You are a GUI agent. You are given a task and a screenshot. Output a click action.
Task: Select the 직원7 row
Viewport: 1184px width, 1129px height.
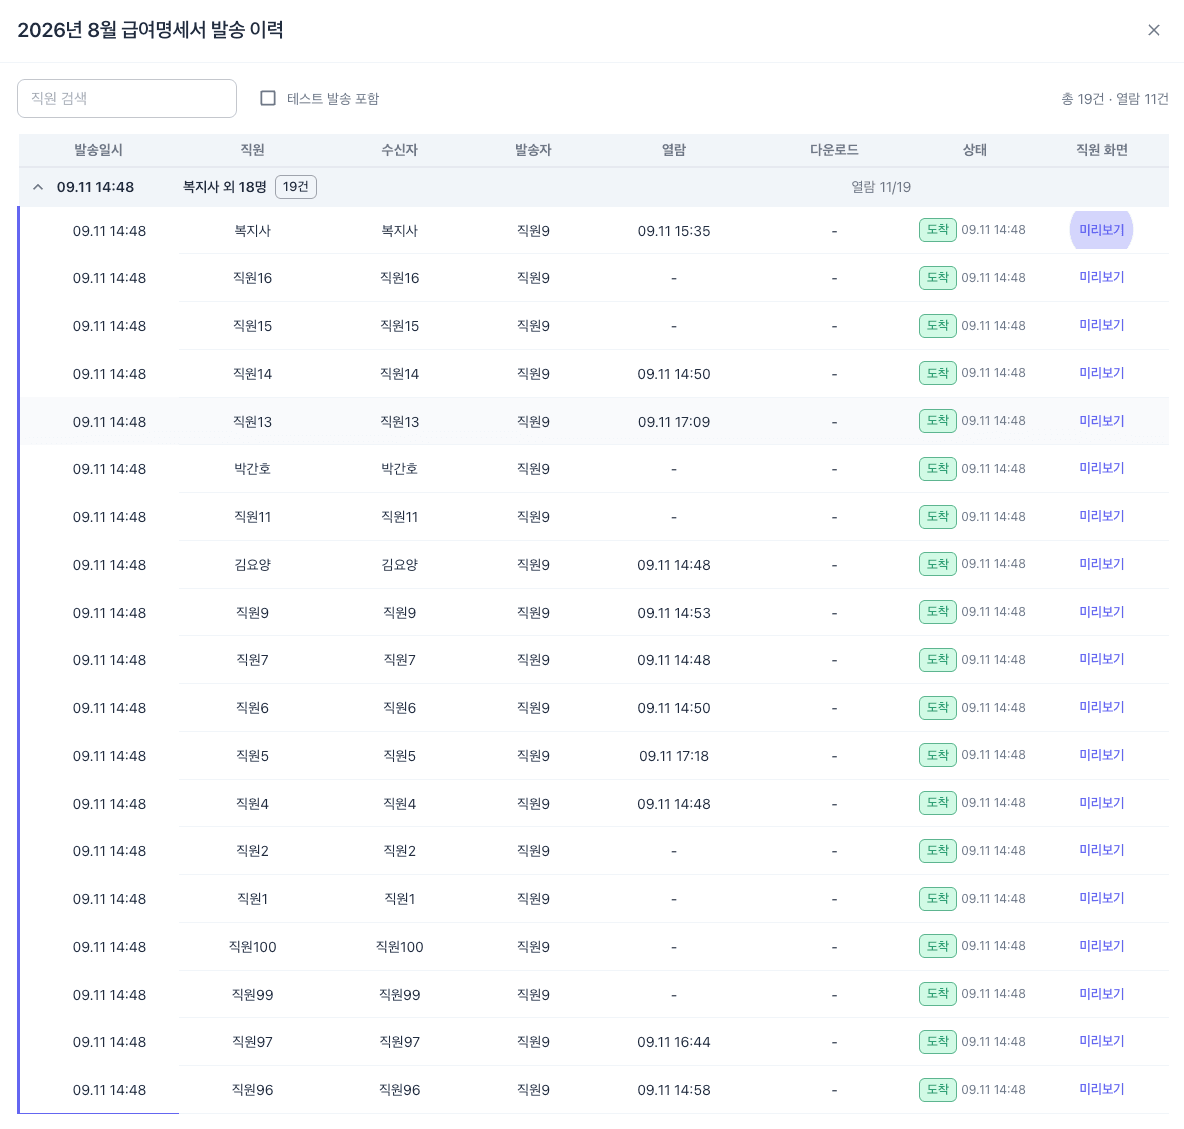point(594,660)
